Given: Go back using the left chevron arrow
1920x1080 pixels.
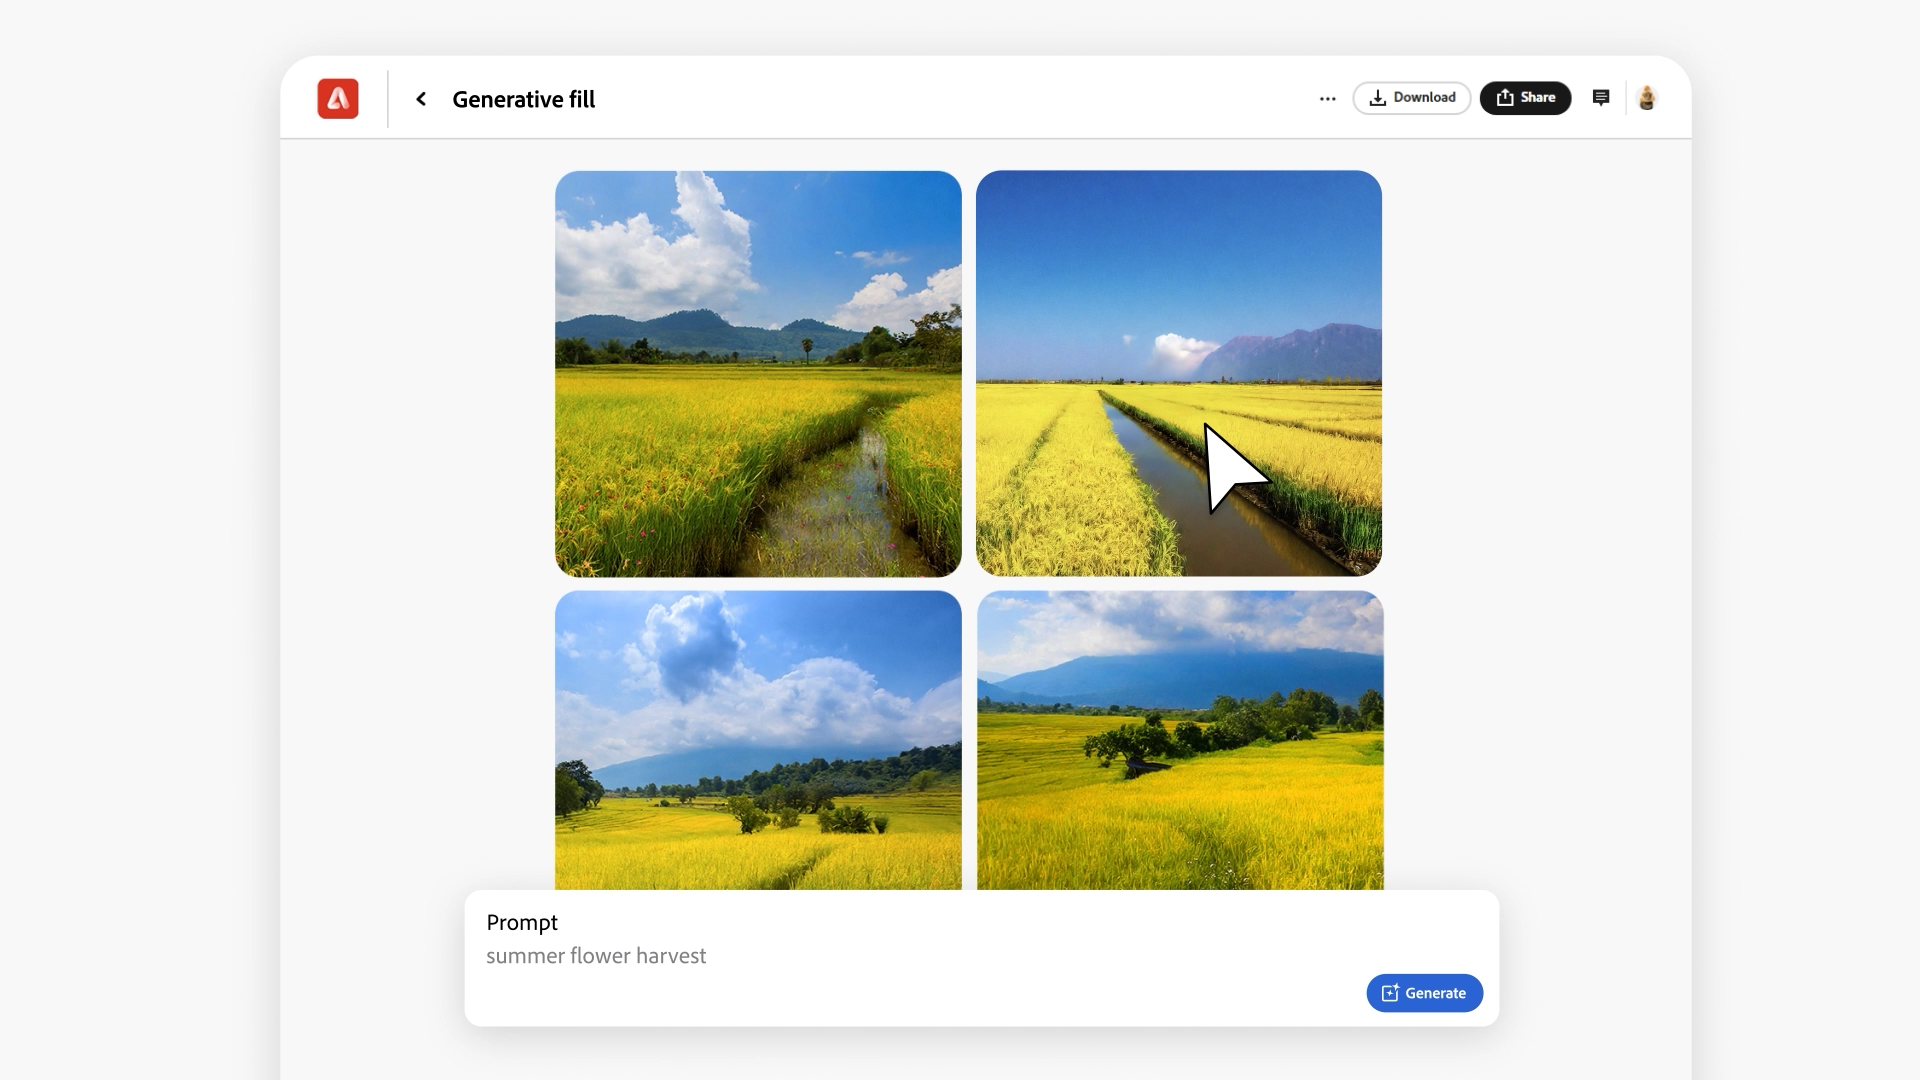Looking at the screenshot, I should [421, 99].
